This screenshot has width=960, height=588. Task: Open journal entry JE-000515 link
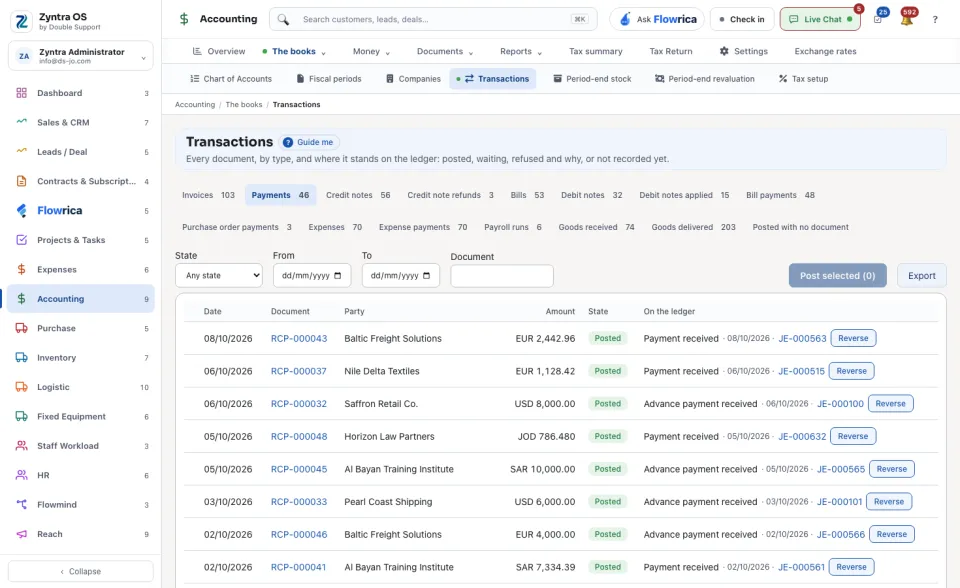801,371
